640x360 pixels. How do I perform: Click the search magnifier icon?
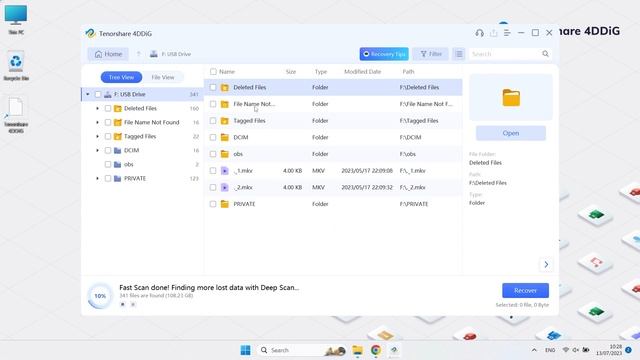point(545,54)
